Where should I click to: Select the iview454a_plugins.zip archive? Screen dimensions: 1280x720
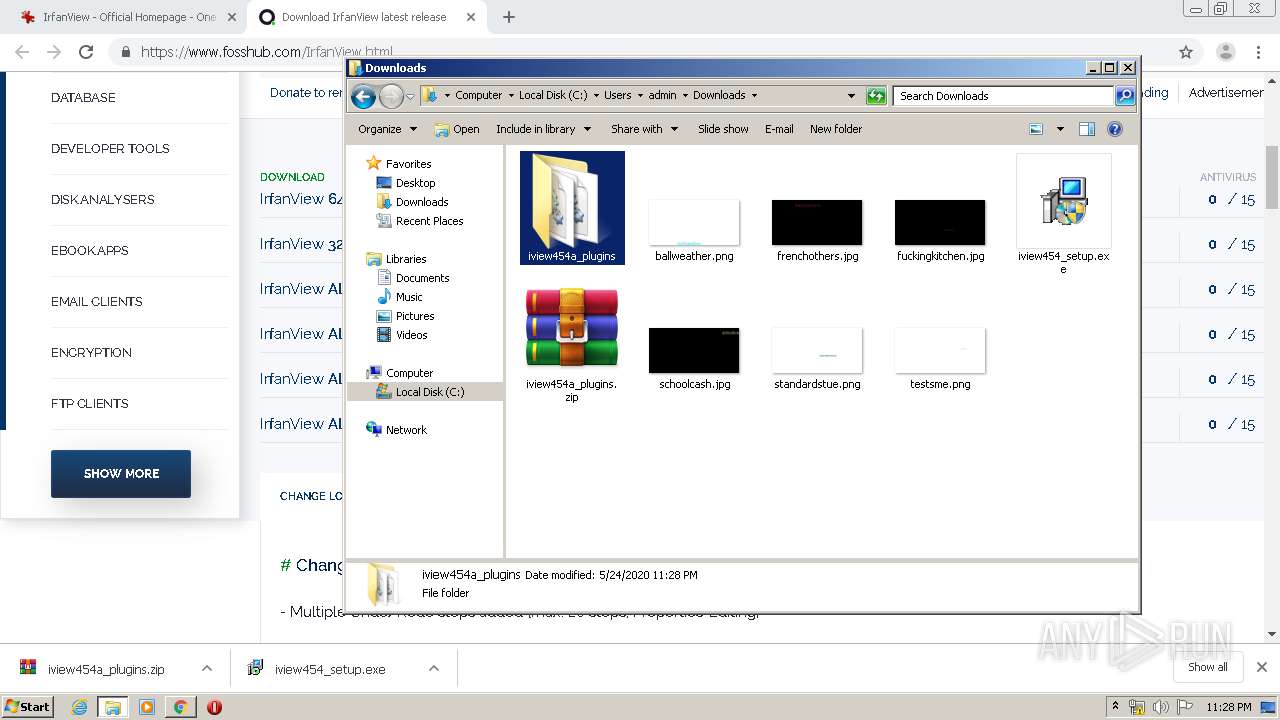tap(572, 345)
